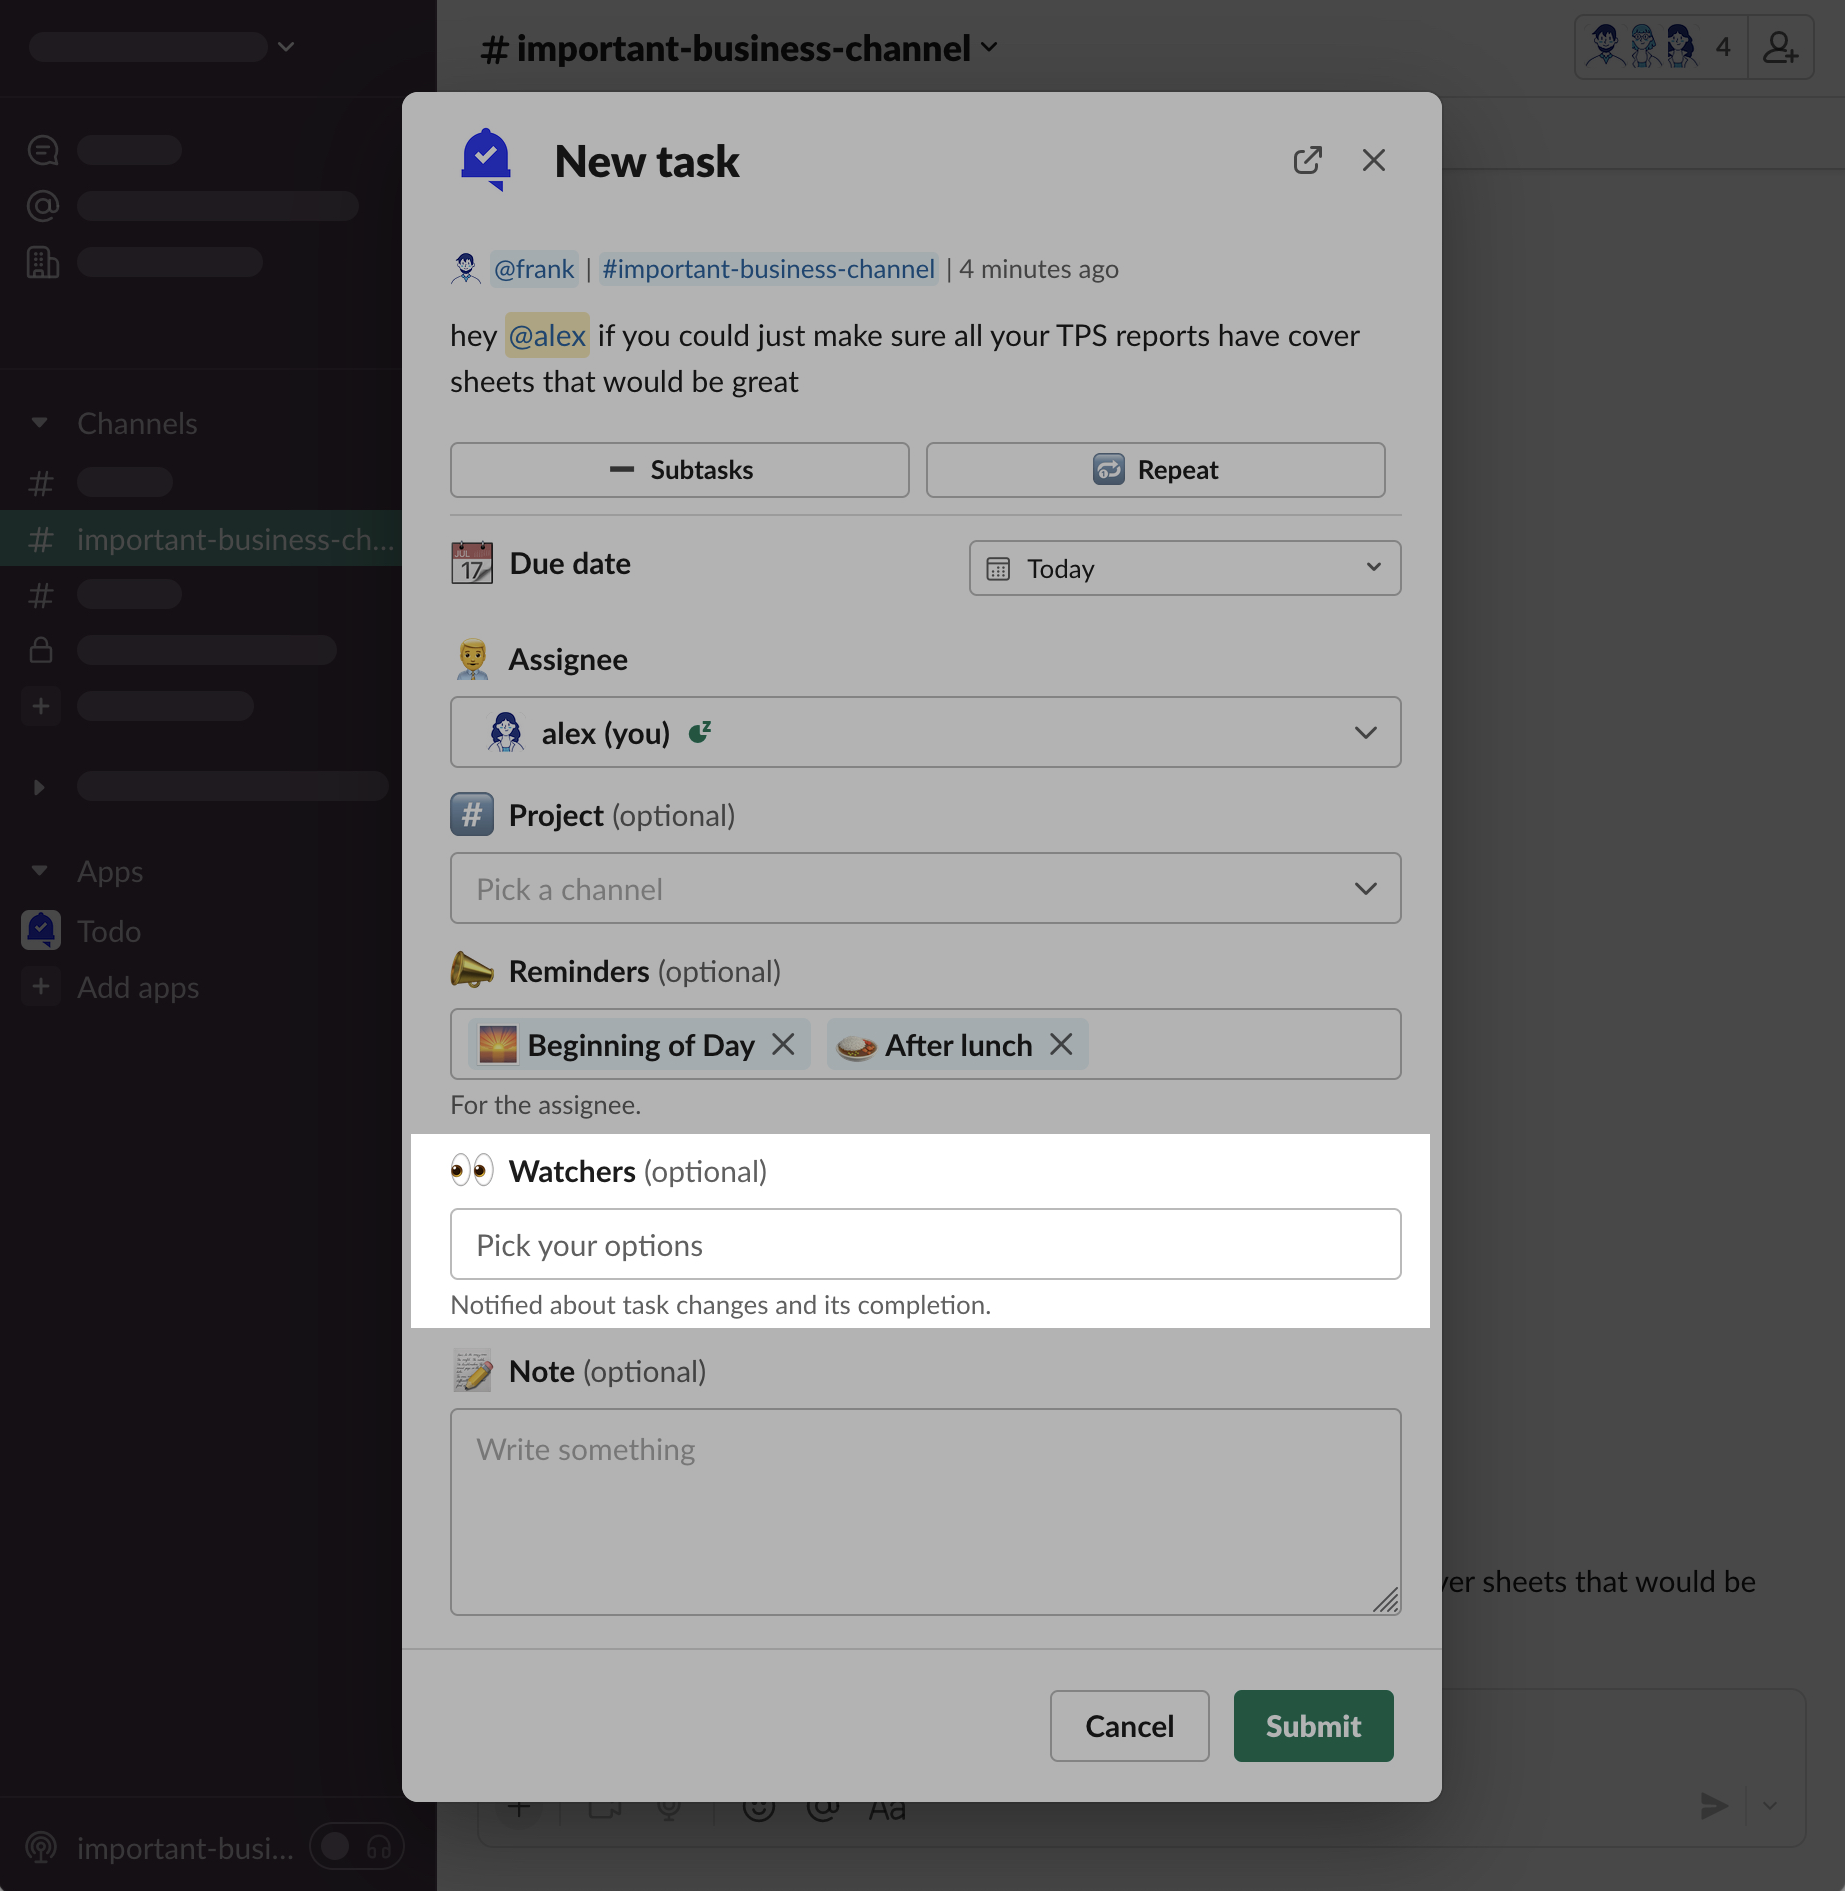This screenshot has height=1891, width=1845.
Task: Open the Due date Today dropdown
Action: click(1184, 568)
